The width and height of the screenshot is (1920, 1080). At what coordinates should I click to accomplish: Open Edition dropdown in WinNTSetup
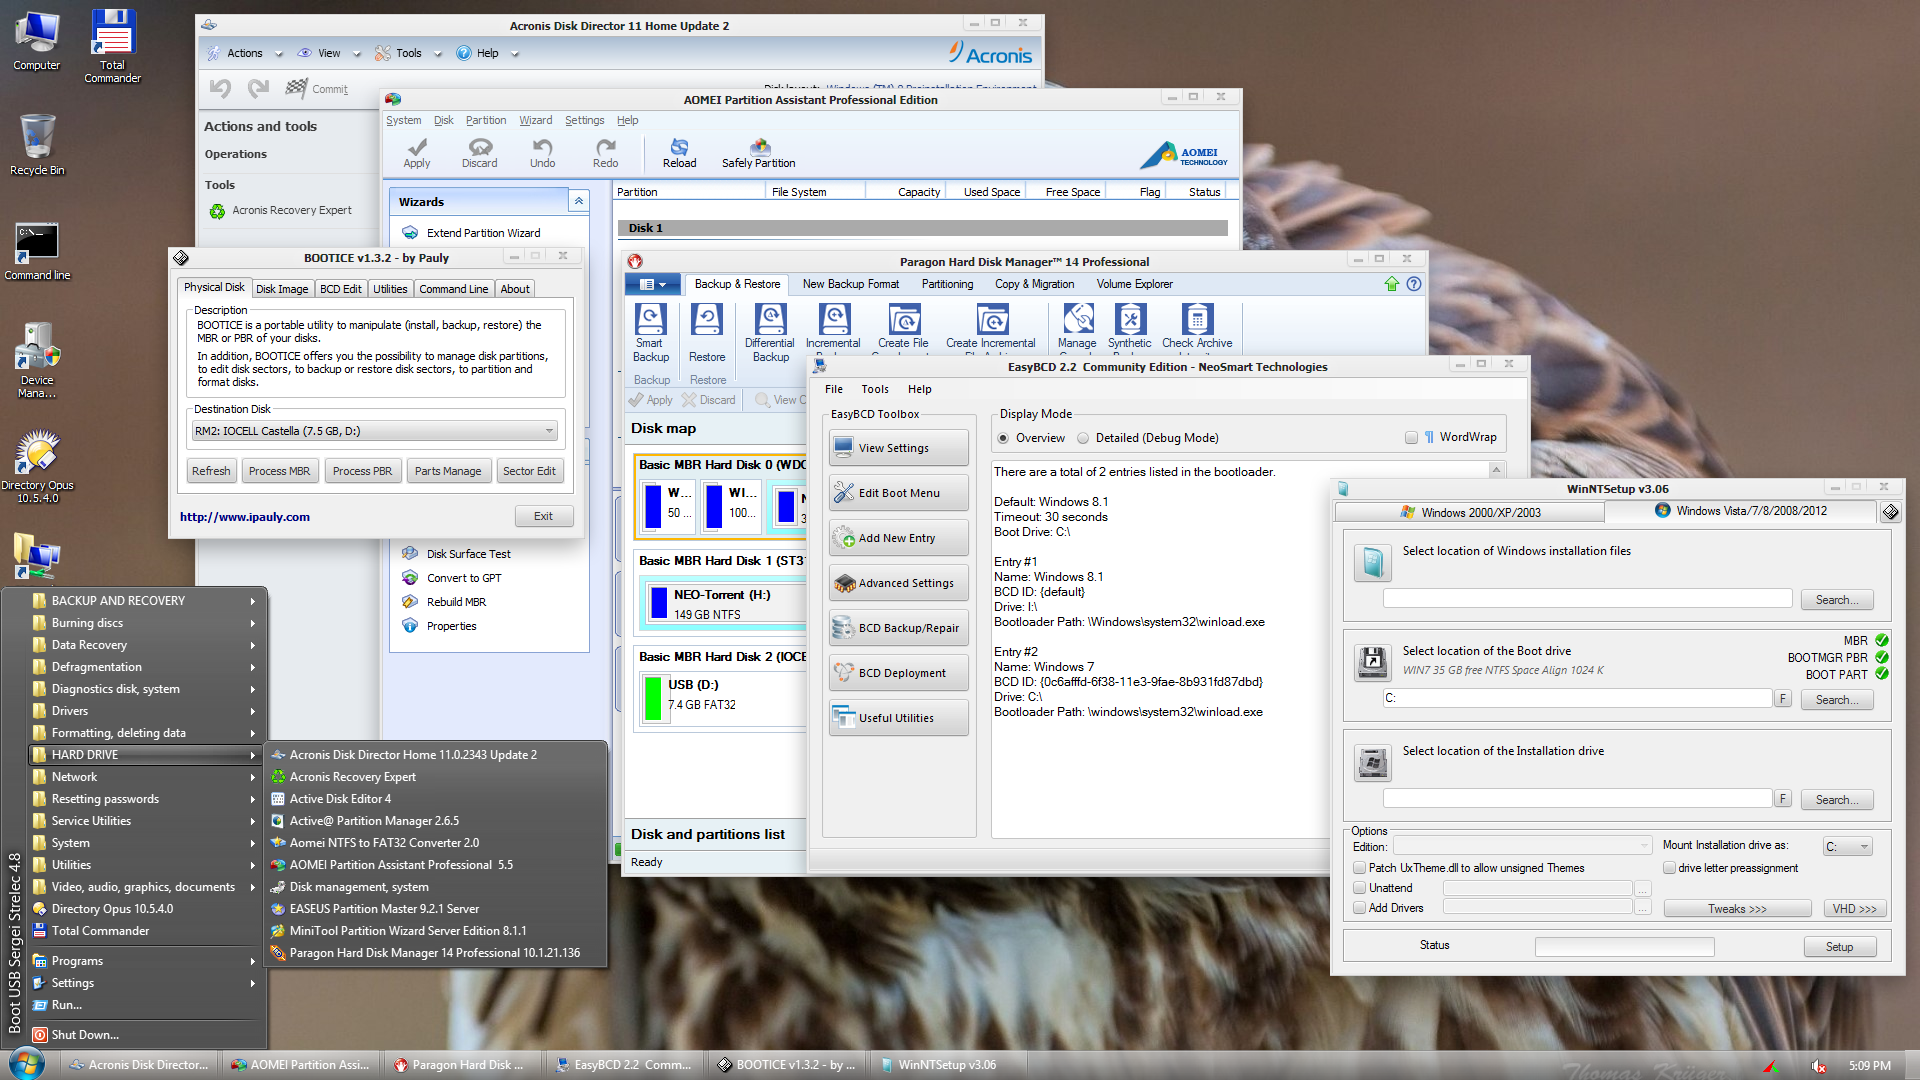(x=1522, y=846)
